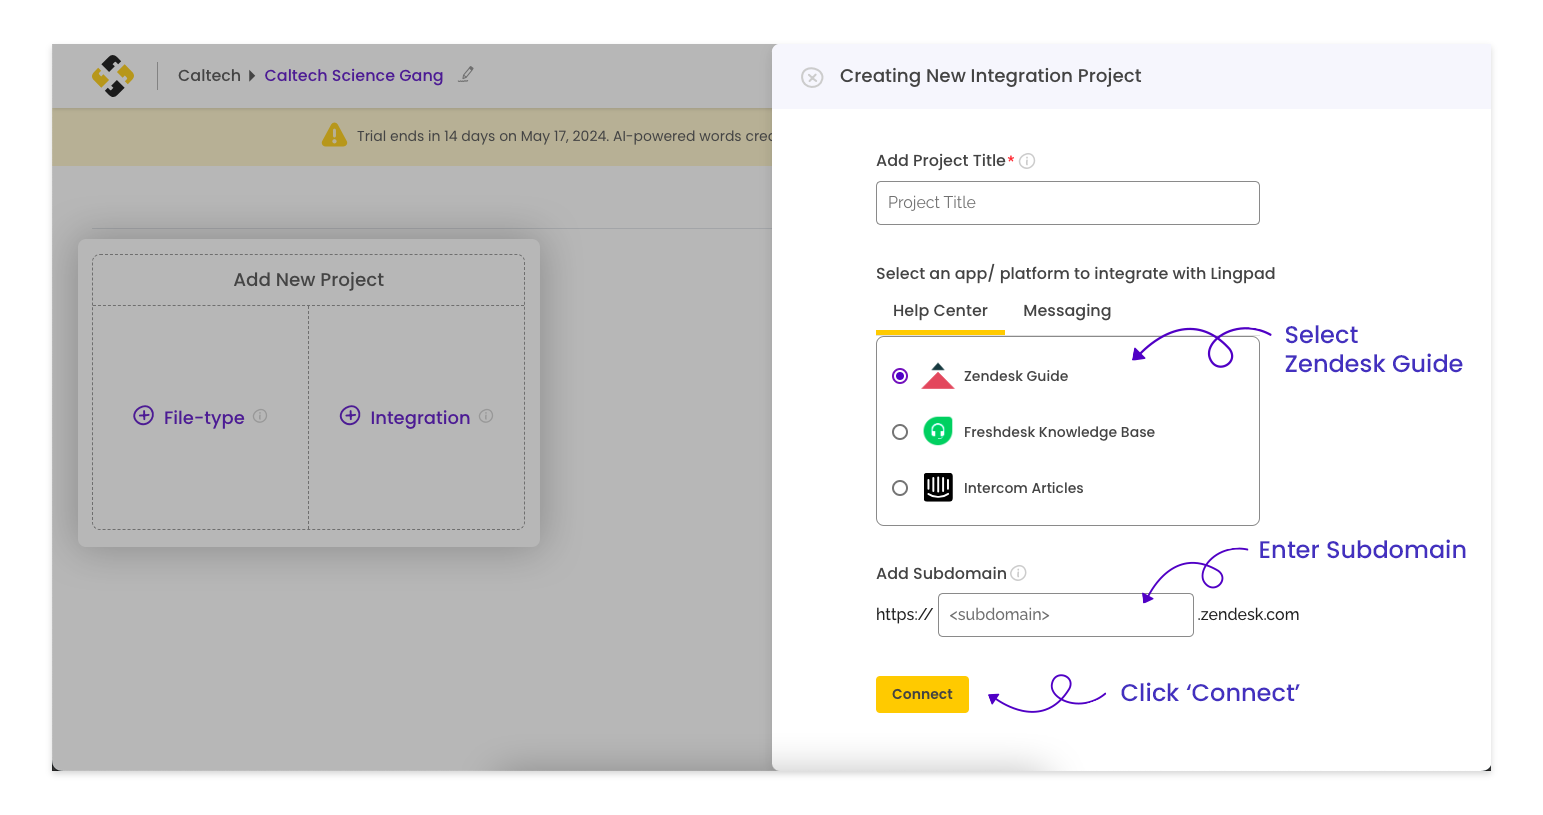Click the Zendesk Guide logo icon
1543x815 pixels.
pos(938,376)
